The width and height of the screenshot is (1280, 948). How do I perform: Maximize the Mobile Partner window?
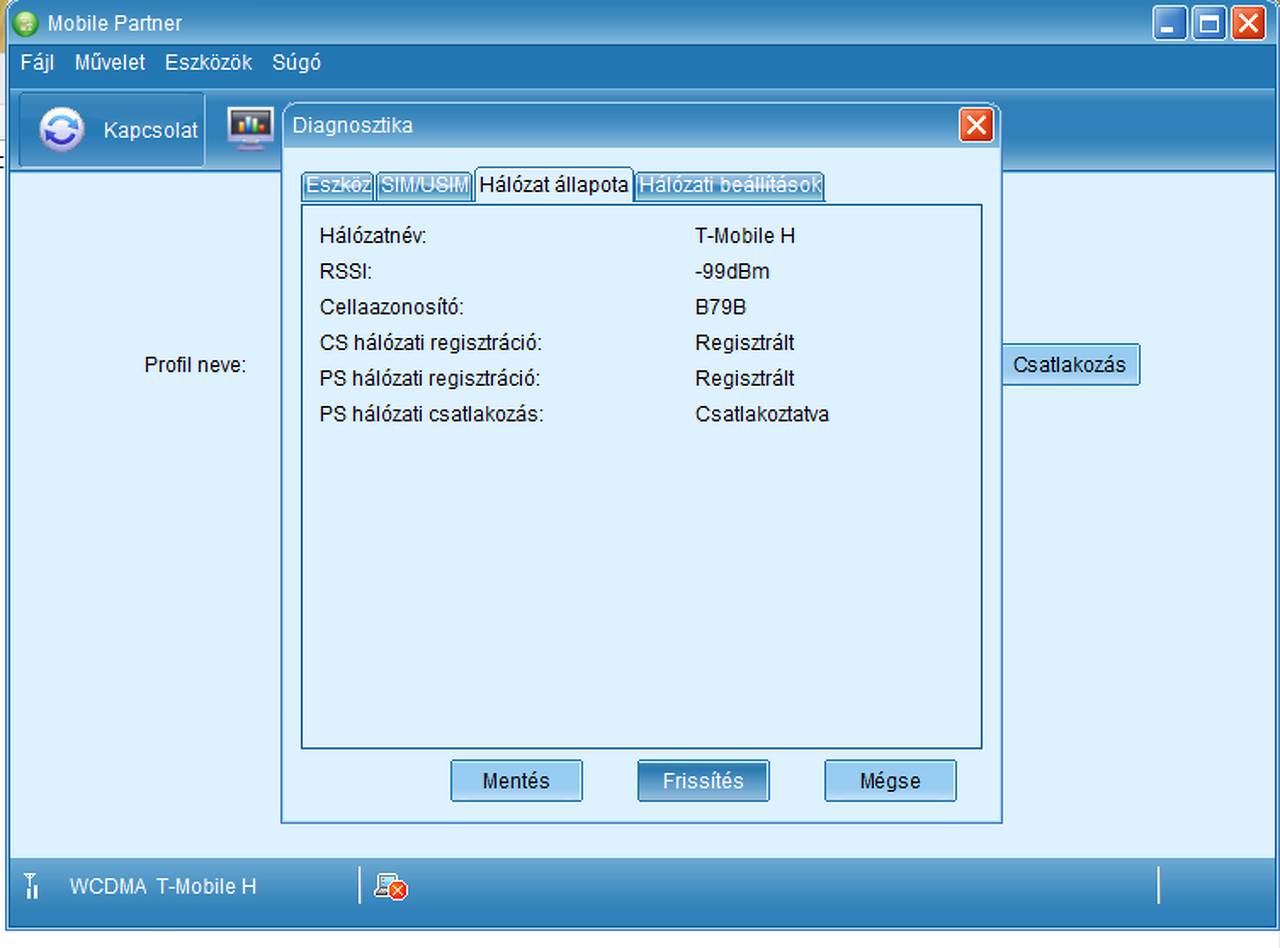tap(1209, 23)
